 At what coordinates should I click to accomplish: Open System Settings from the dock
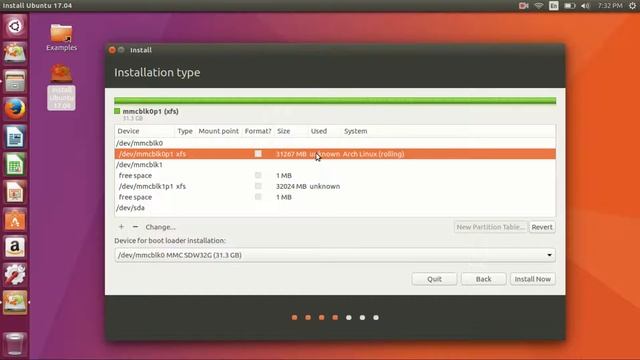[x=15, y=275]
